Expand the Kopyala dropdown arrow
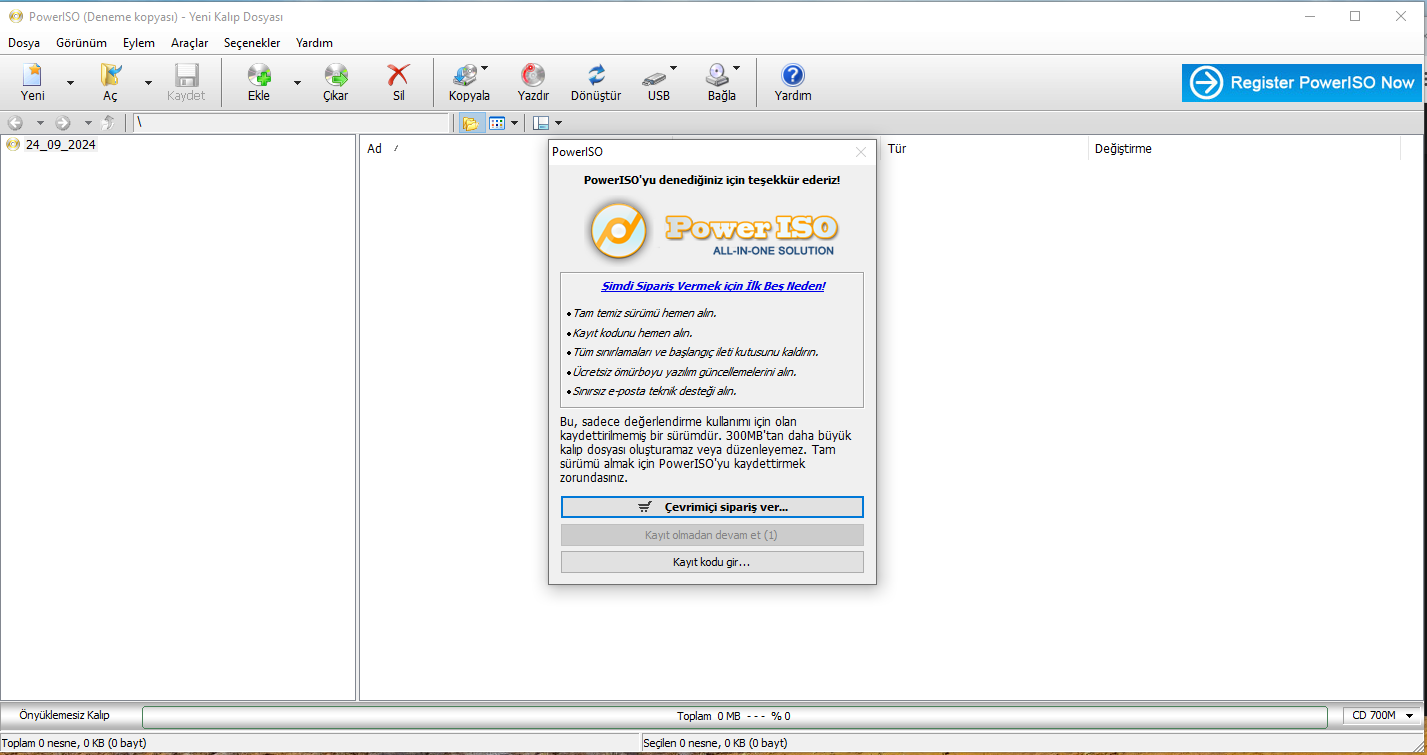 pos(485,69)
